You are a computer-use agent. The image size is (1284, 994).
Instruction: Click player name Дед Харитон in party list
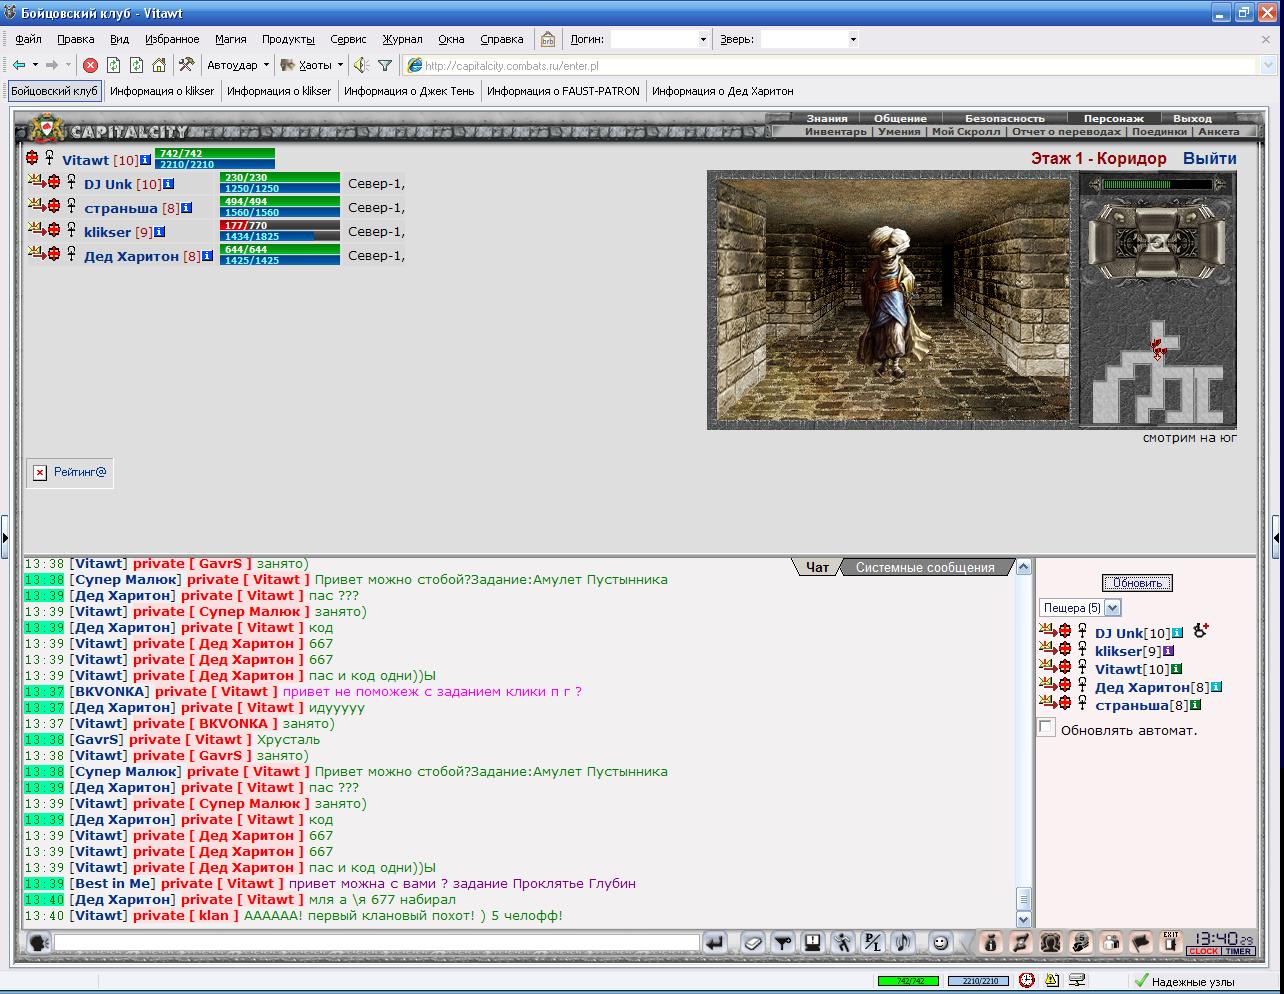click(x=131, y=256)
